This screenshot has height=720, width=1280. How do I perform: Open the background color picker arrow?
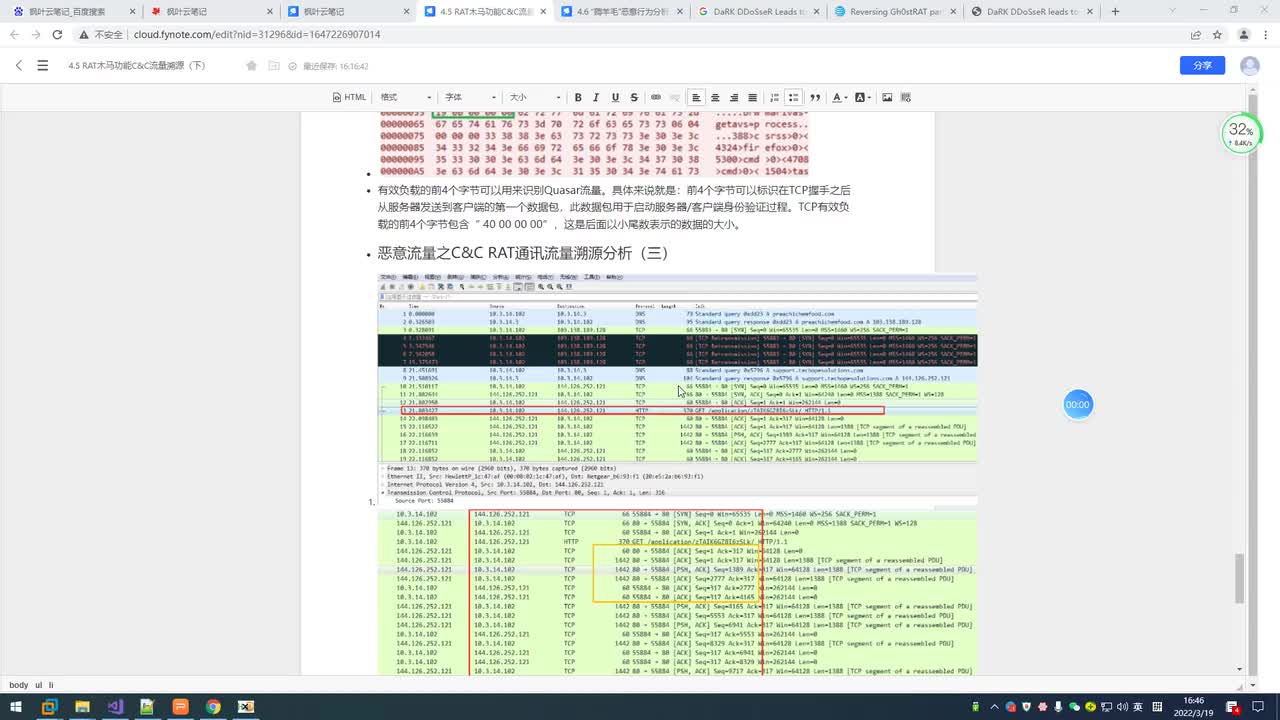click(869, 97)
